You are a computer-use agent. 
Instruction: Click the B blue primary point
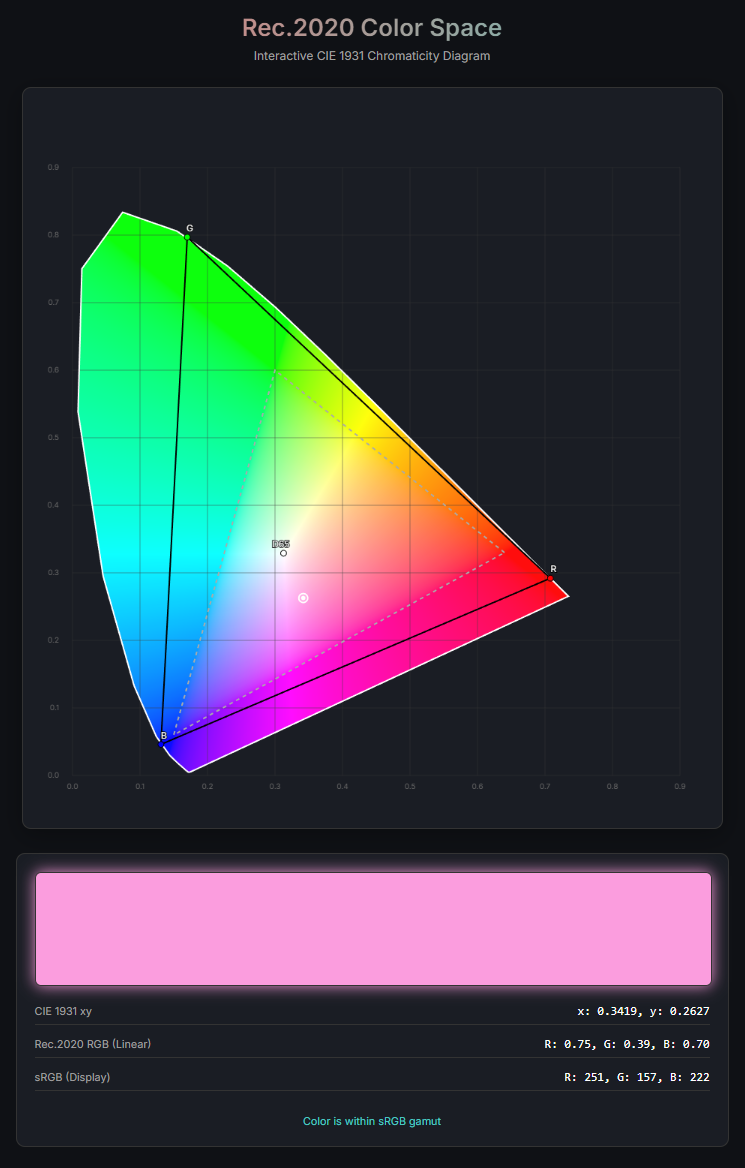tap(161, 744)
